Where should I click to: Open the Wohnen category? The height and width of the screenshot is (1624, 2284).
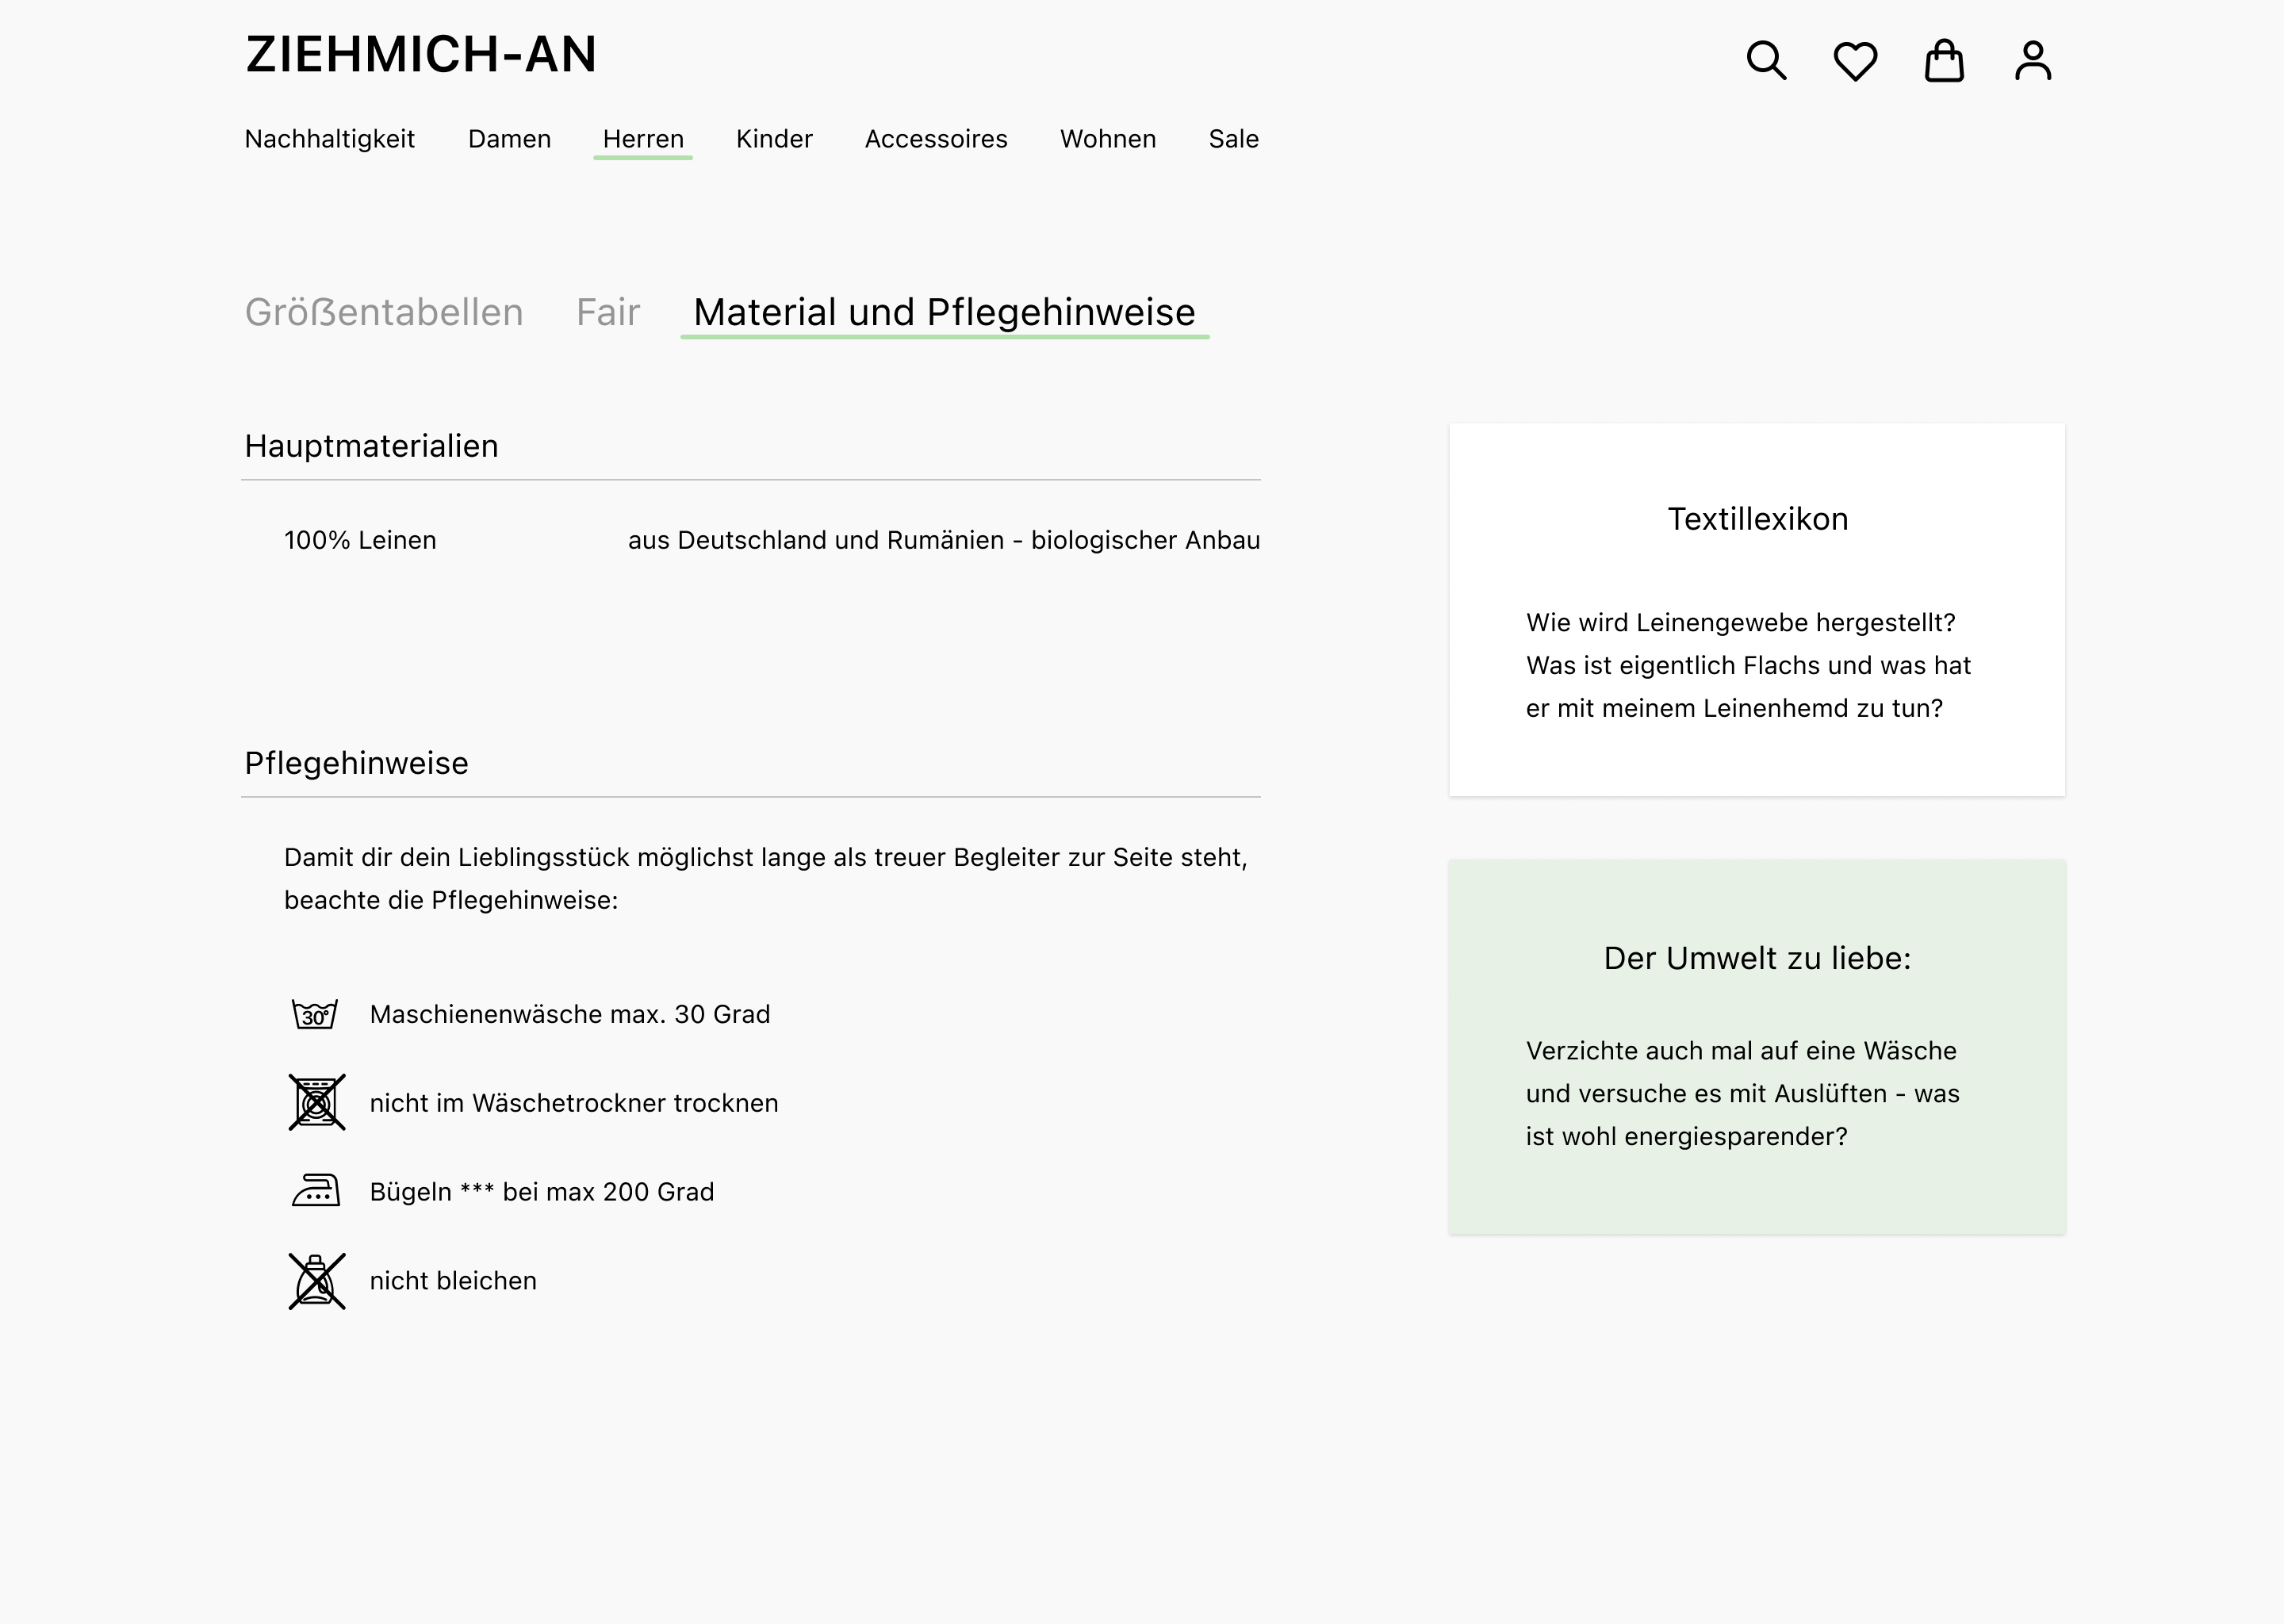coord(1108,139)
